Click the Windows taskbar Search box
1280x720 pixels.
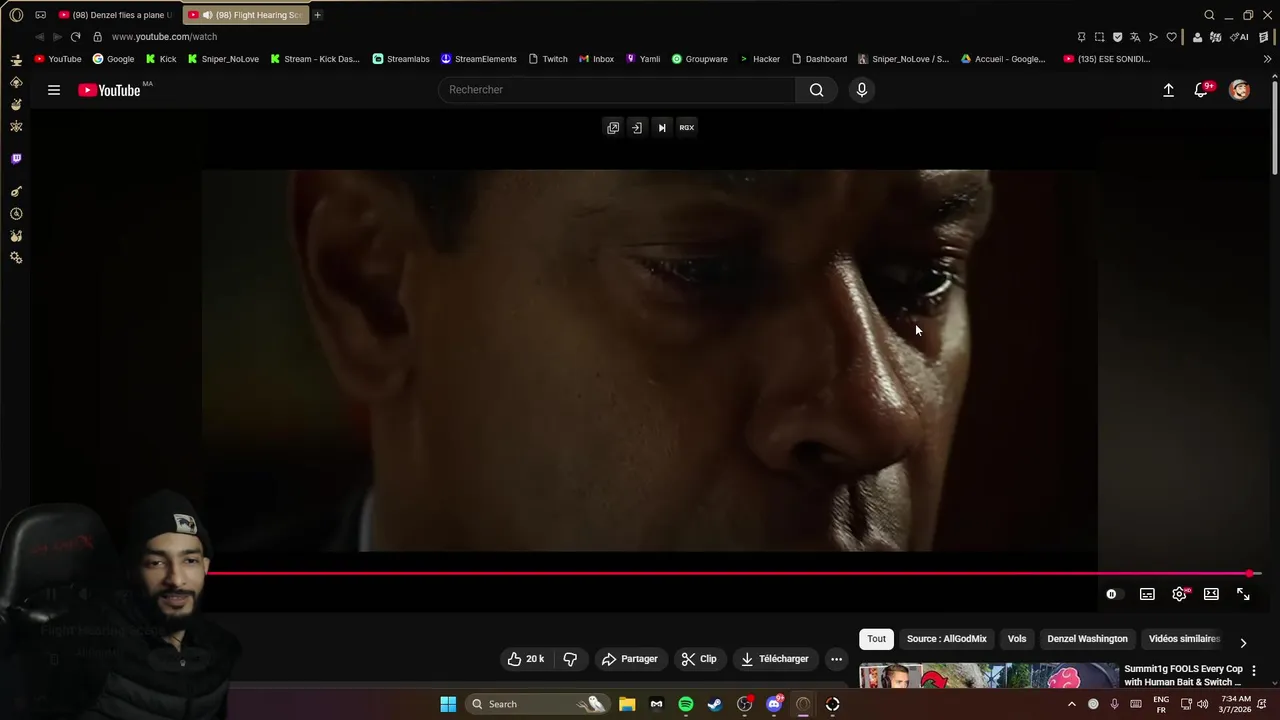(x=537, y=704)
